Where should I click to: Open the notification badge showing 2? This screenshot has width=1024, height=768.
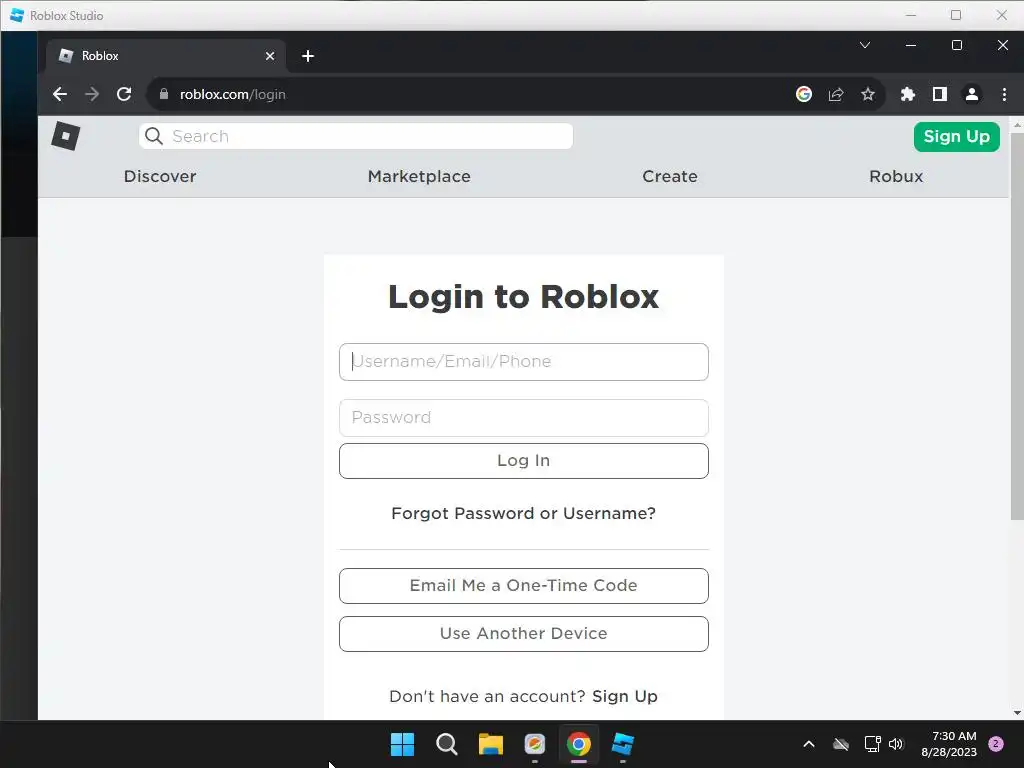coord(995,744)
